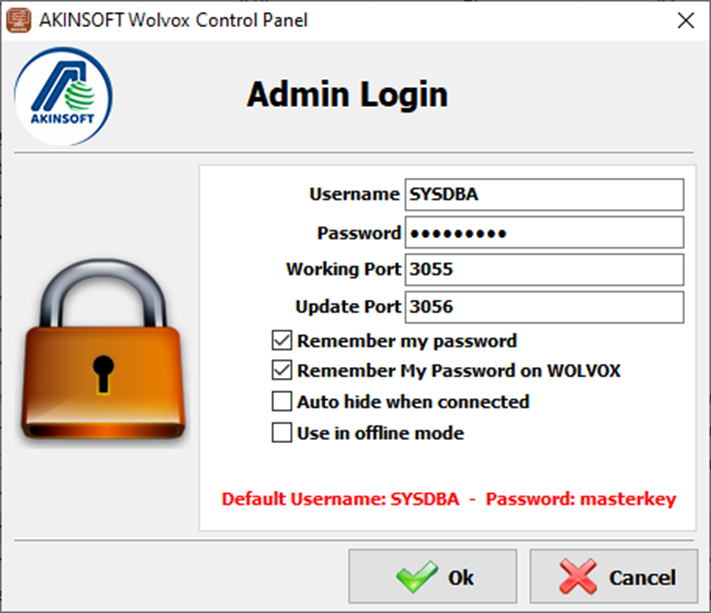Select the Working Port field
711x613 pixels.
(x=543, y=270)
